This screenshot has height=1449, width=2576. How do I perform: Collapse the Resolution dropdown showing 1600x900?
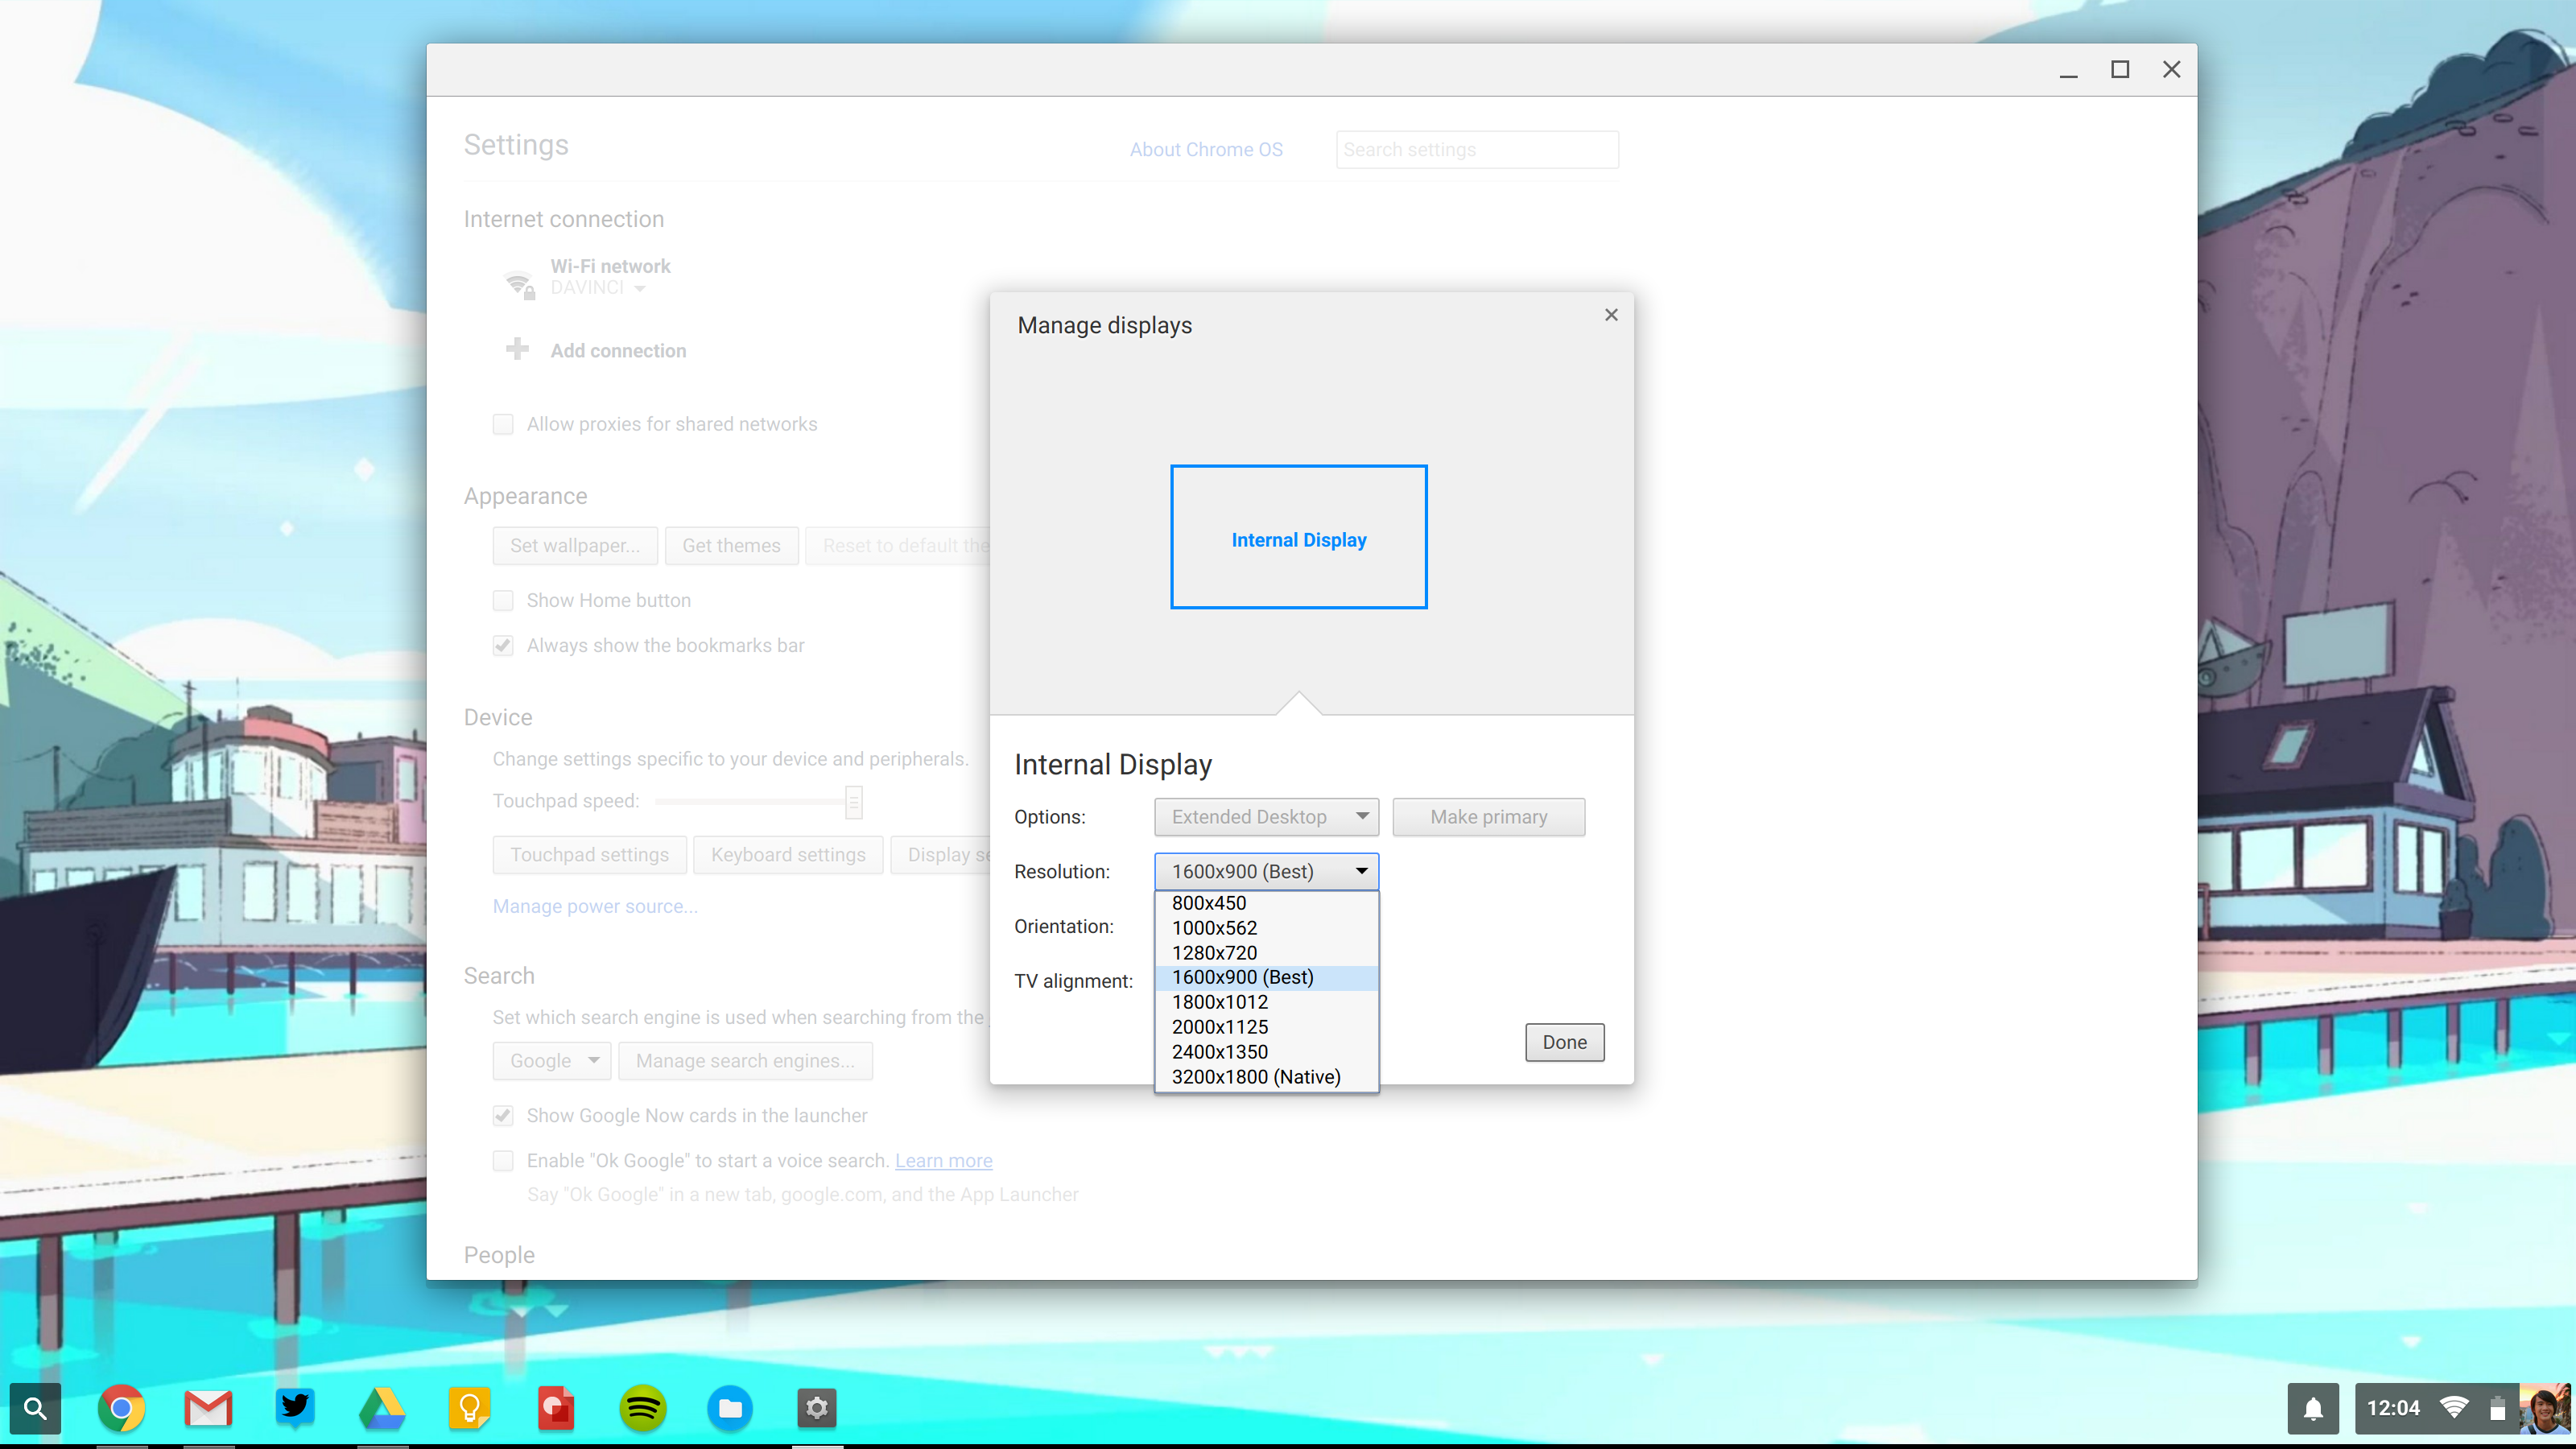tap(1266, 872)
